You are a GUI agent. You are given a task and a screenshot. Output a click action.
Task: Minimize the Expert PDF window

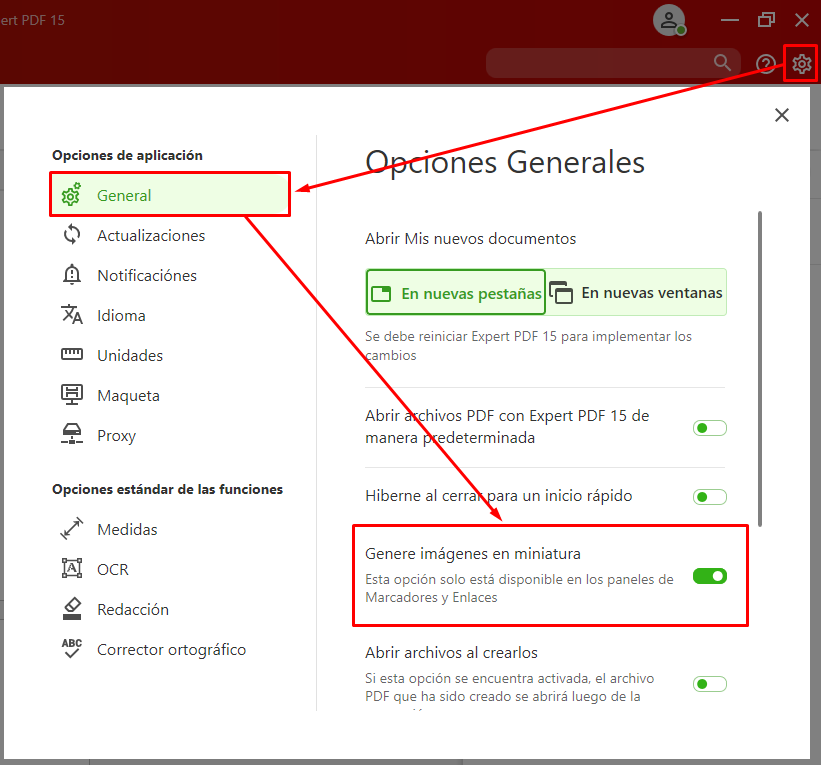click(x=729, y=20)
